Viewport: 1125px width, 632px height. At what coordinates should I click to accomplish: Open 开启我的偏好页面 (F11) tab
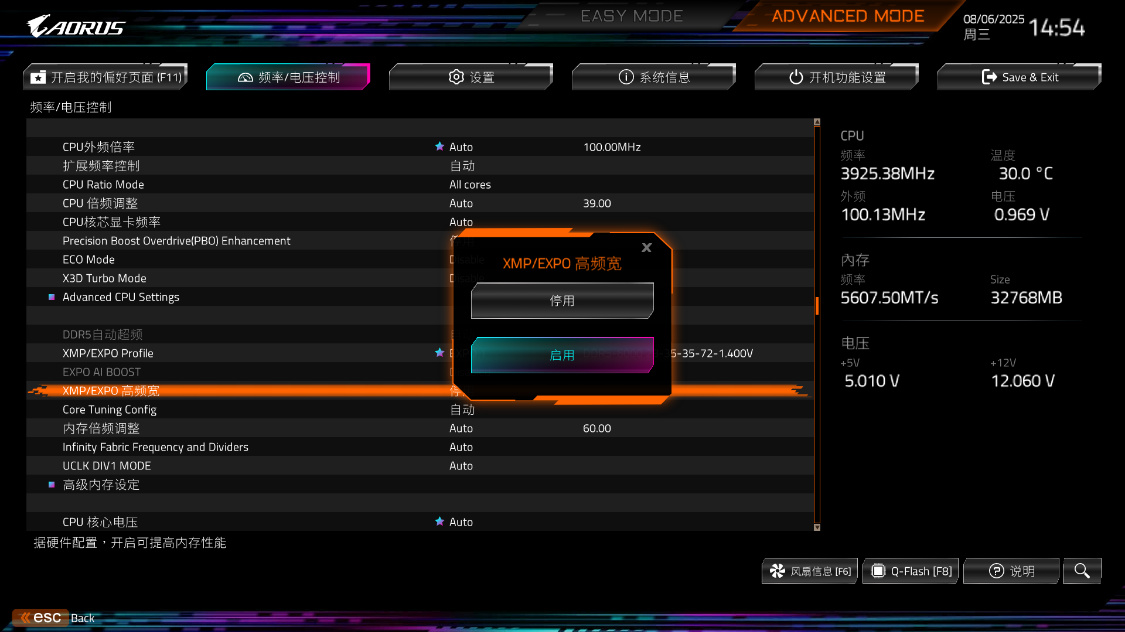105,77
